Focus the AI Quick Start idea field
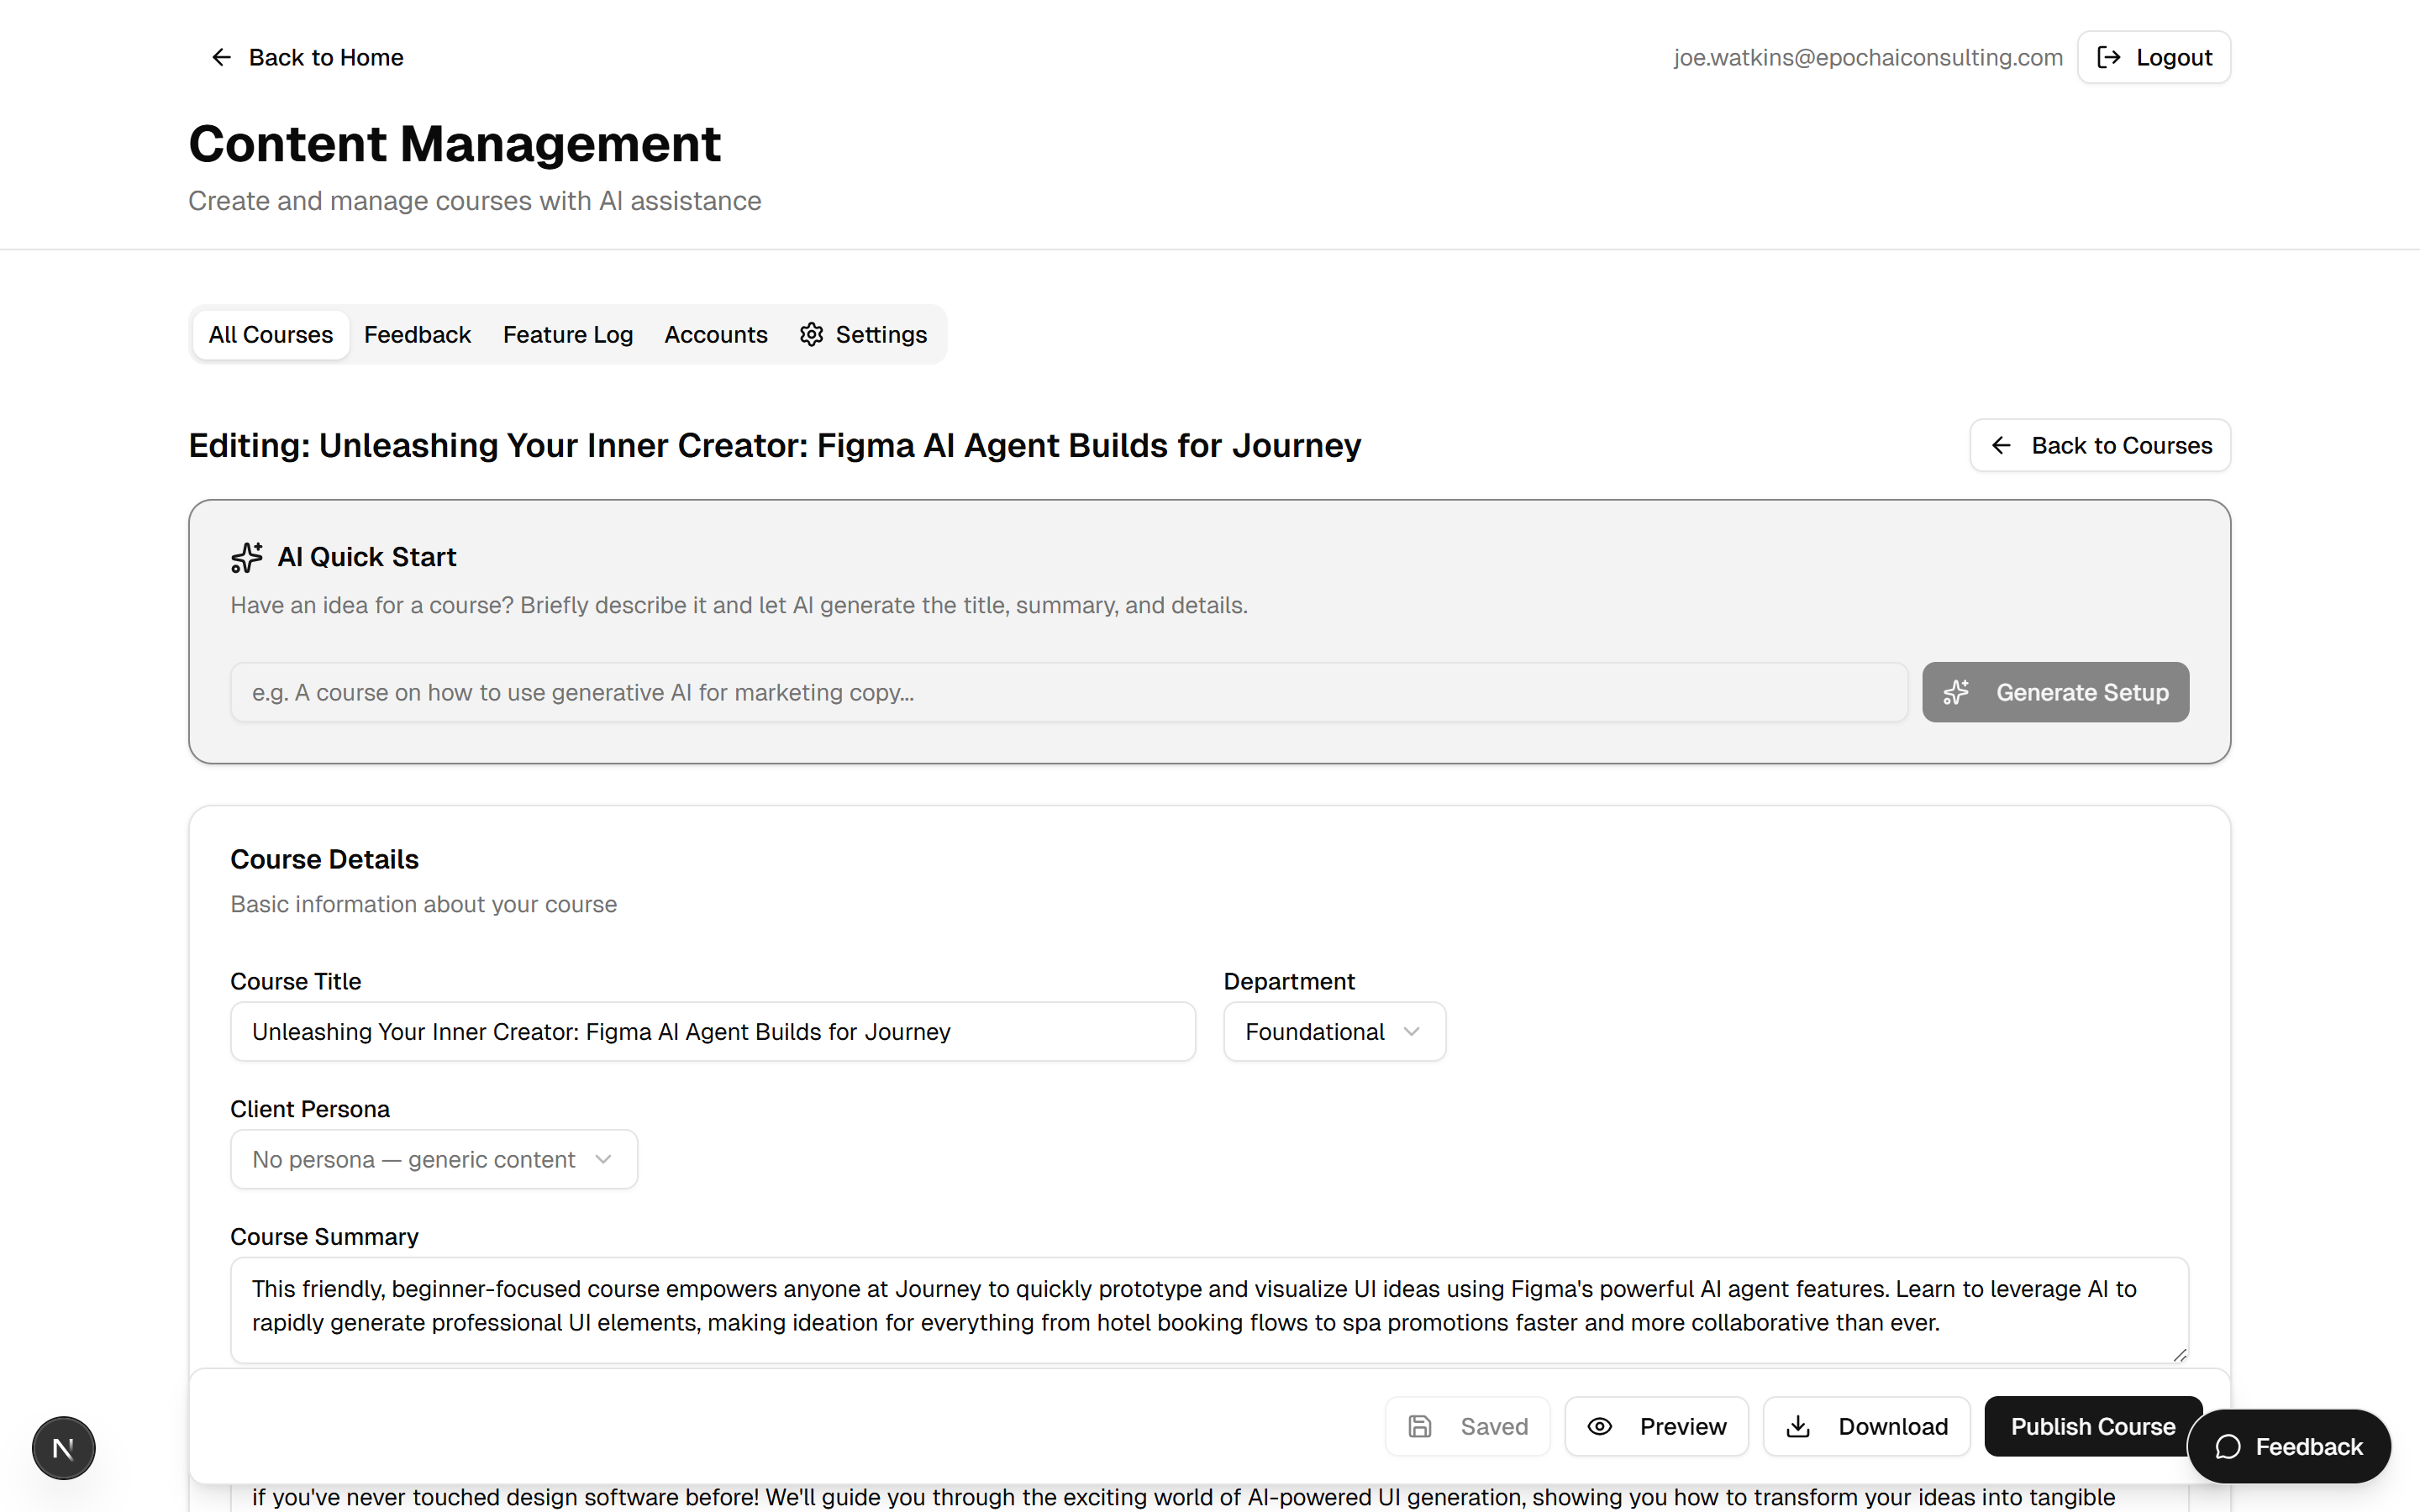 (x=1069, y=692)
